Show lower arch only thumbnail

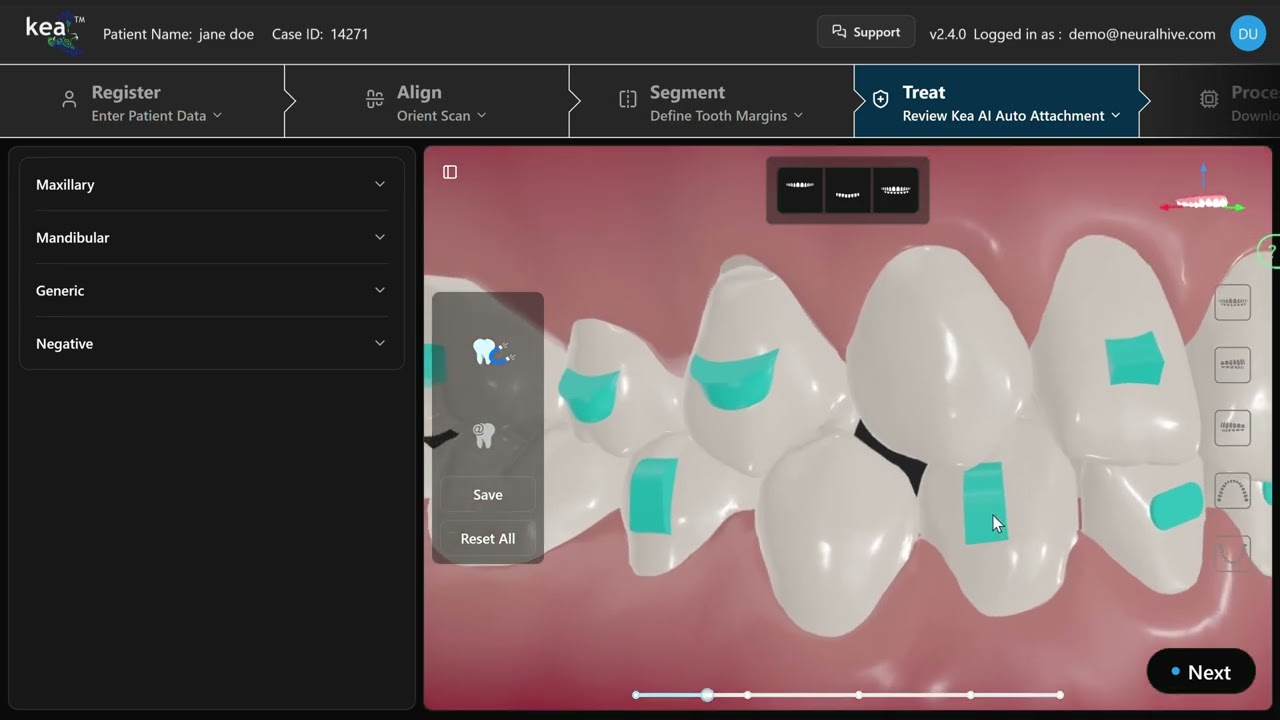tap(847, 190)
